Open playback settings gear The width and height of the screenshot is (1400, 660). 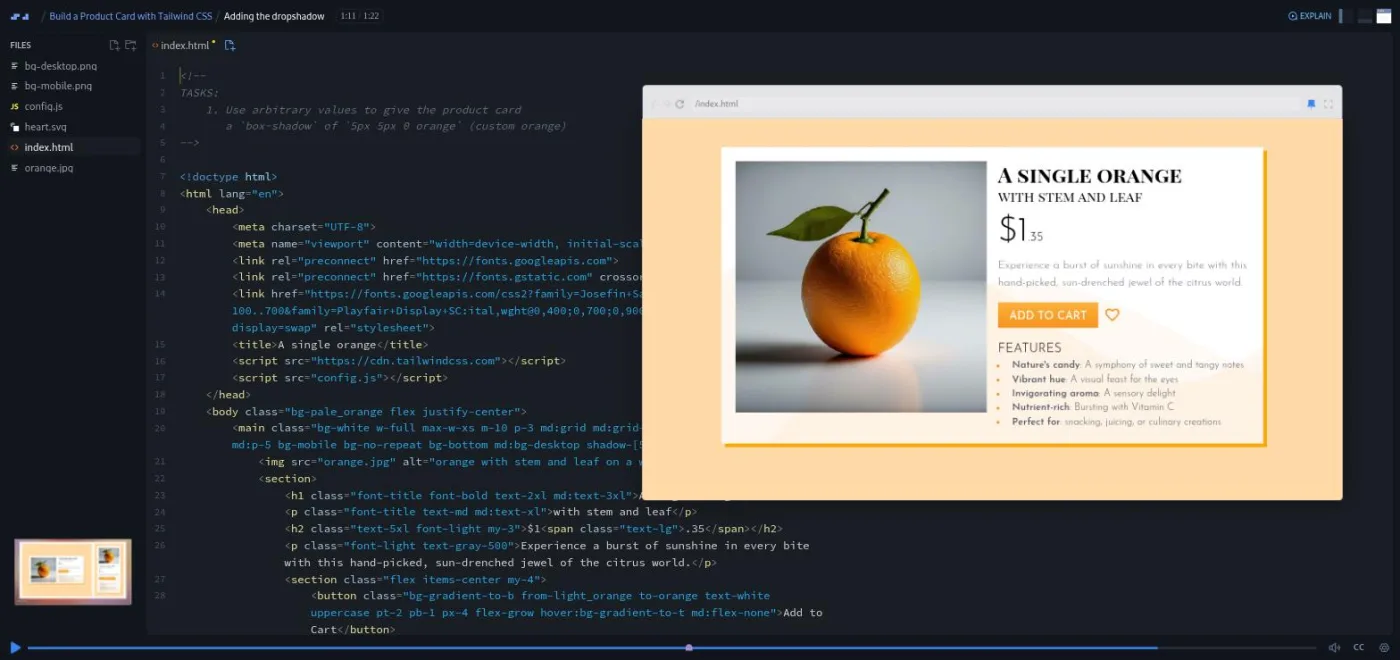(x=1385, y=648)
